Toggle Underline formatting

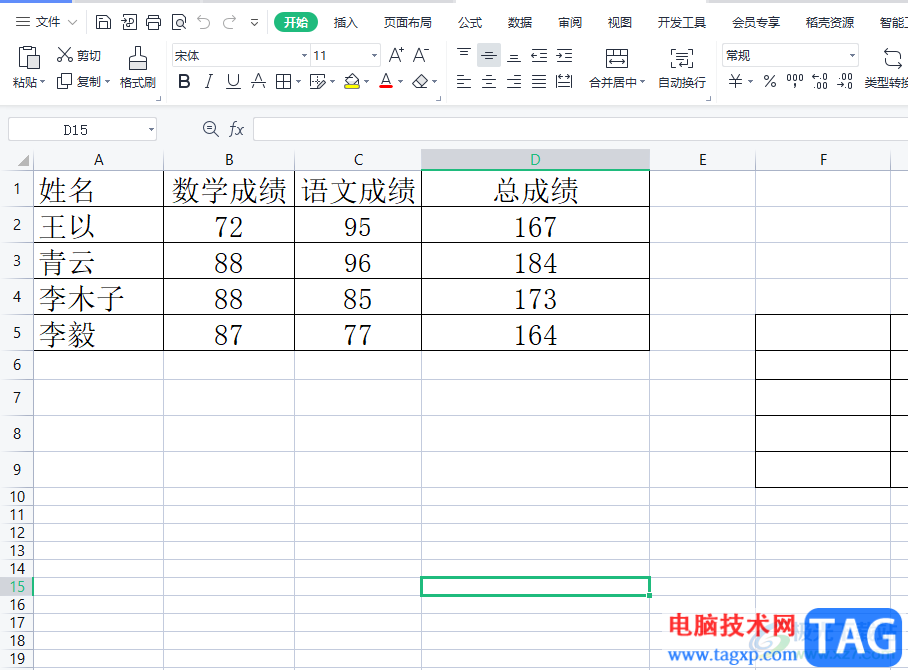tap(233, 82)
